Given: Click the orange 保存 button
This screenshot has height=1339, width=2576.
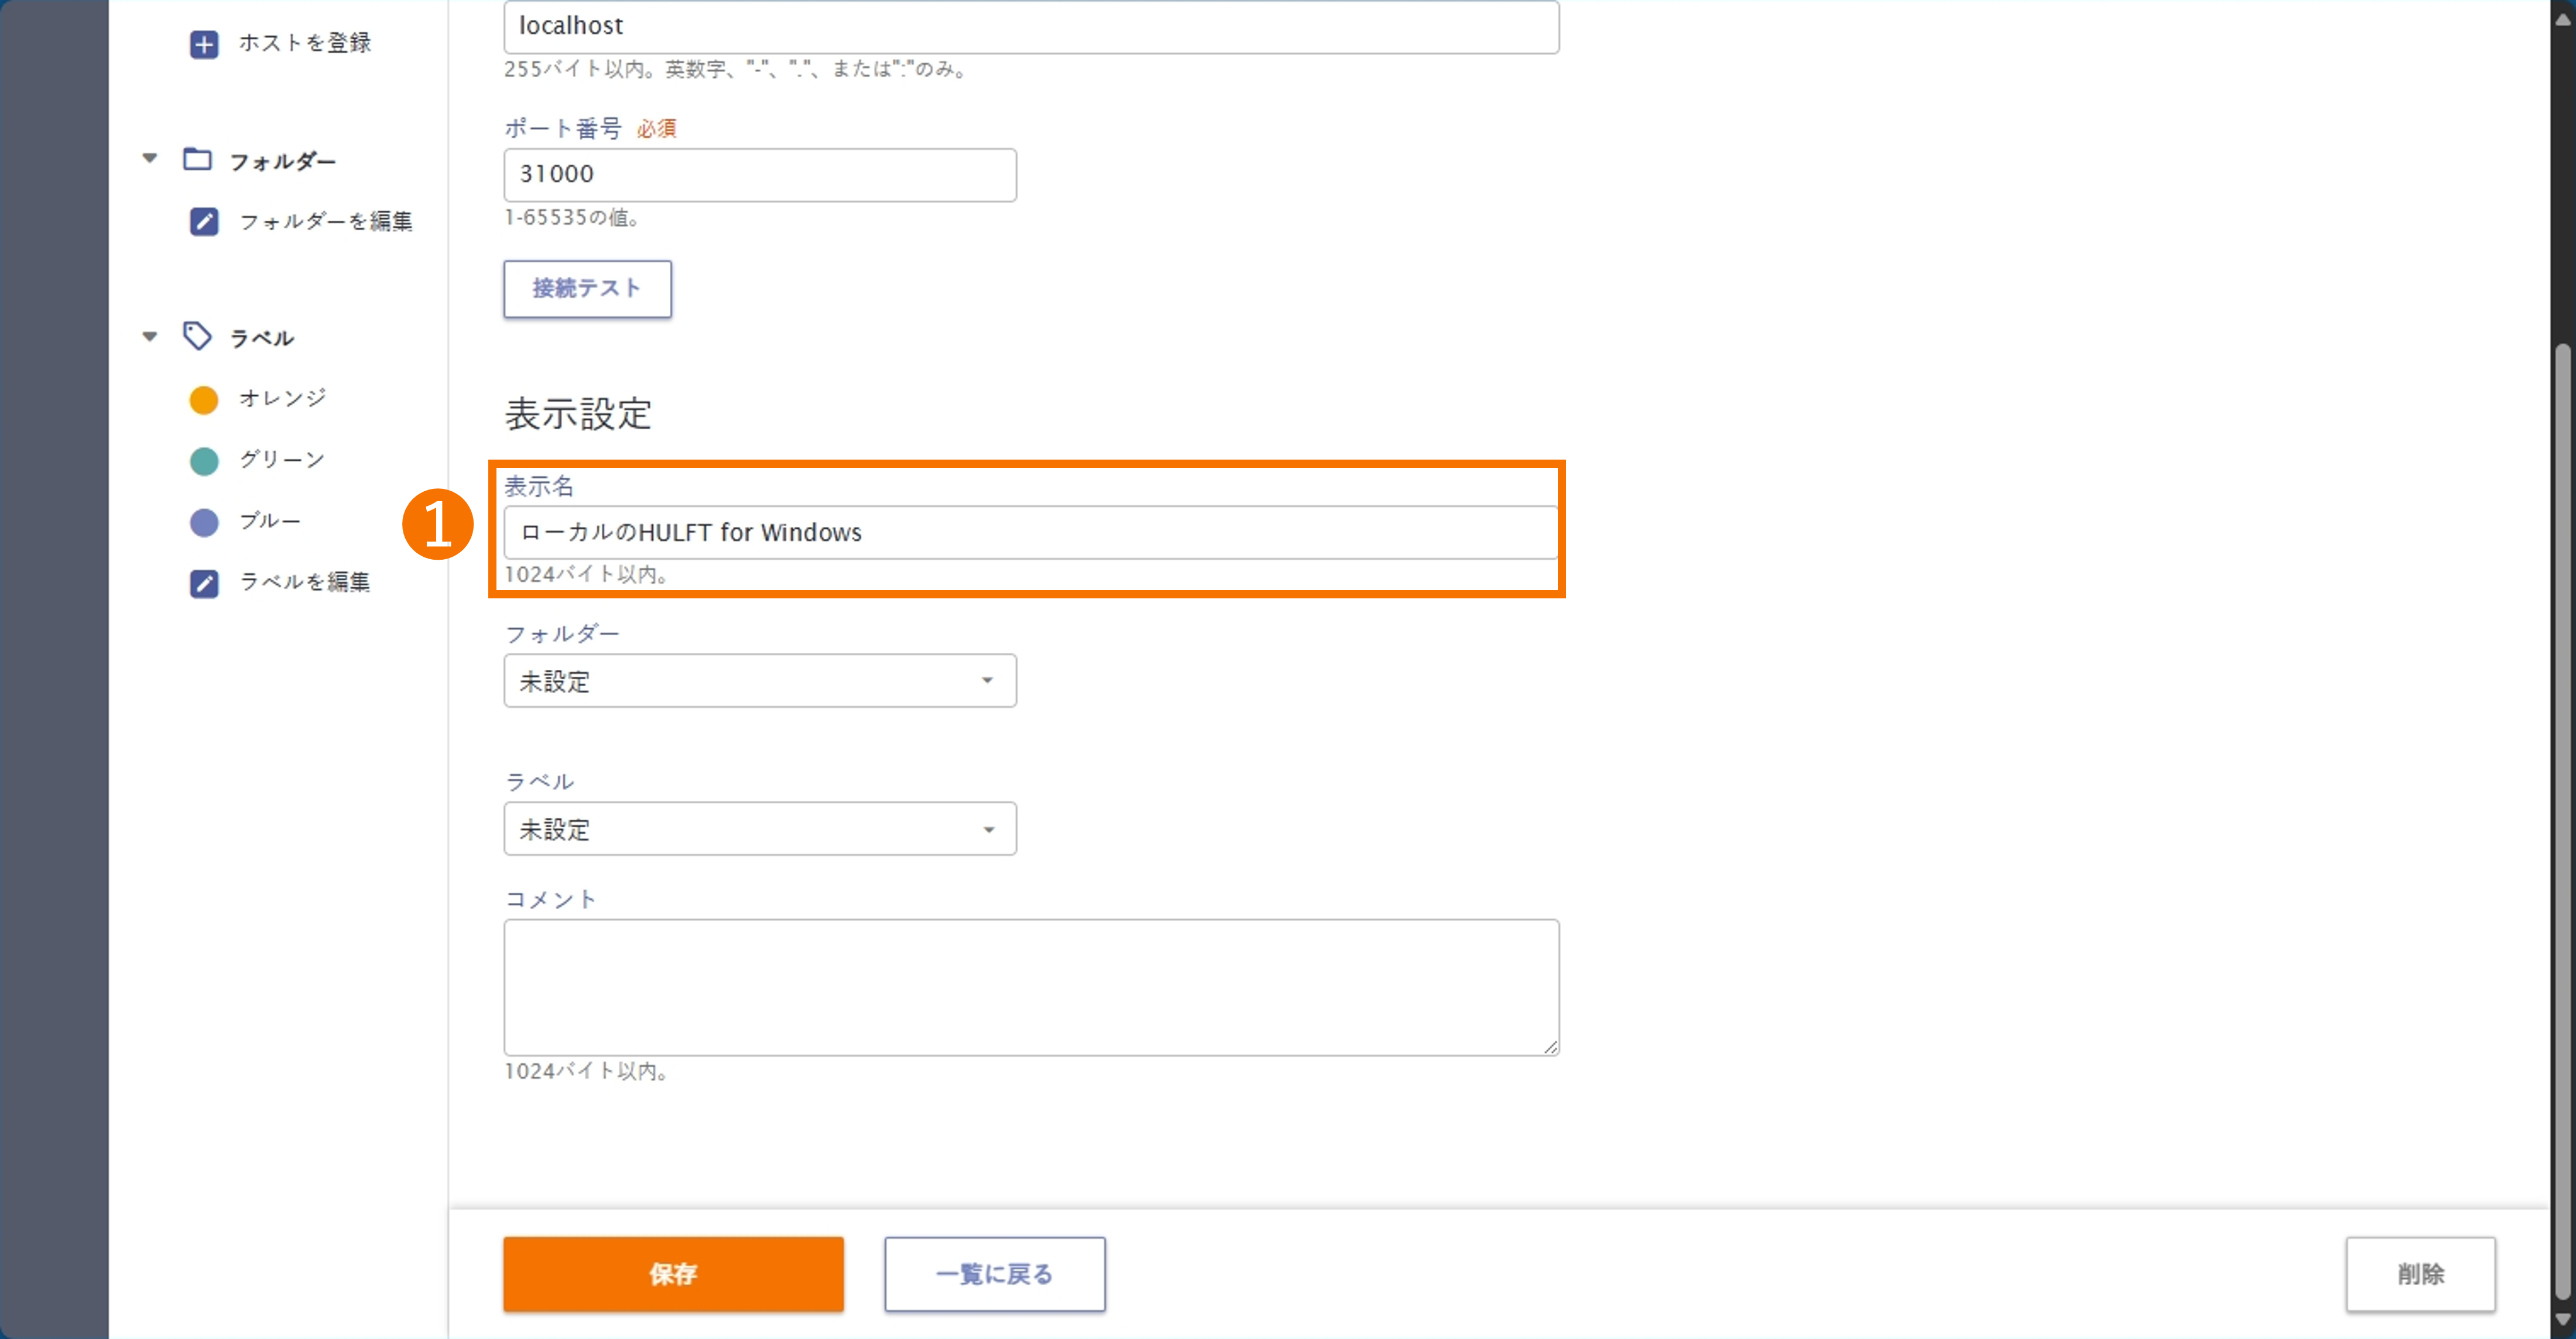Looking at the screenshot, I should point(673,1273).
